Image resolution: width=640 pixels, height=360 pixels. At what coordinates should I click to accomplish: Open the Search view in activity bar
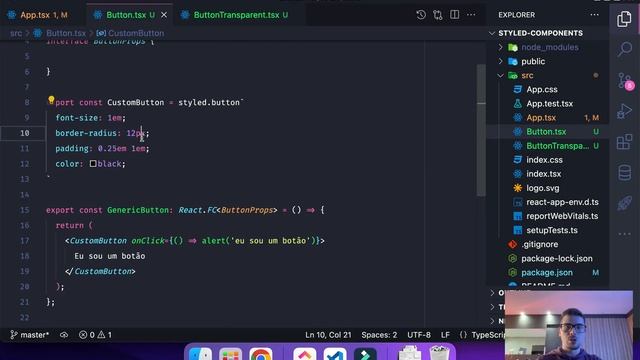[x=624, y=49]
